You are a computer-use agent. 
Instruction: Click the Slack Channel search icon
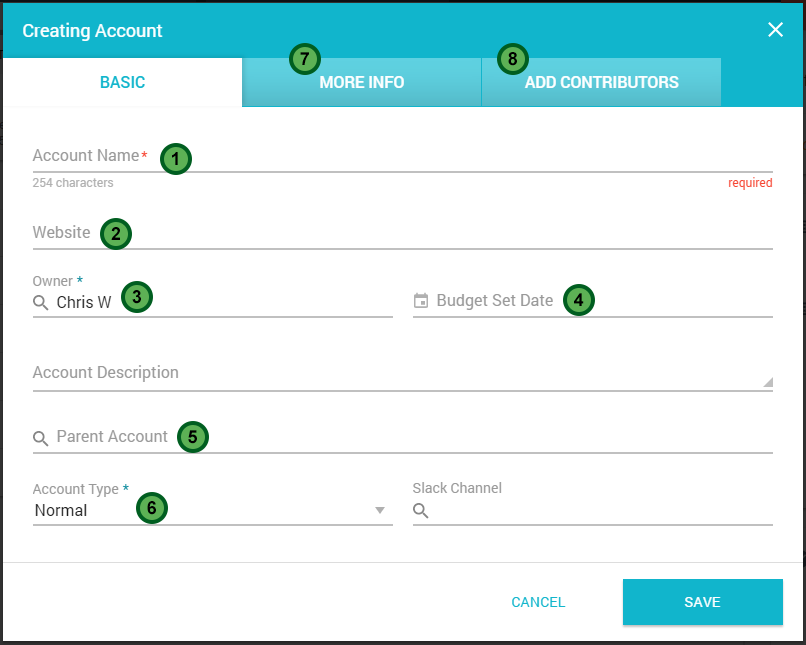[420, 511]
